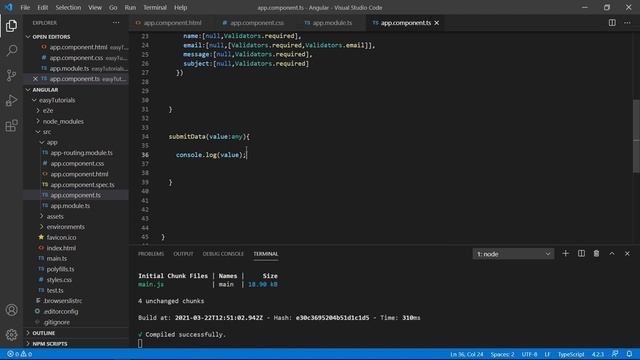Open the Search view in activity bar
Image resolution: width=640 pixels, height=360 pixels.
click(x=11, y=51)
